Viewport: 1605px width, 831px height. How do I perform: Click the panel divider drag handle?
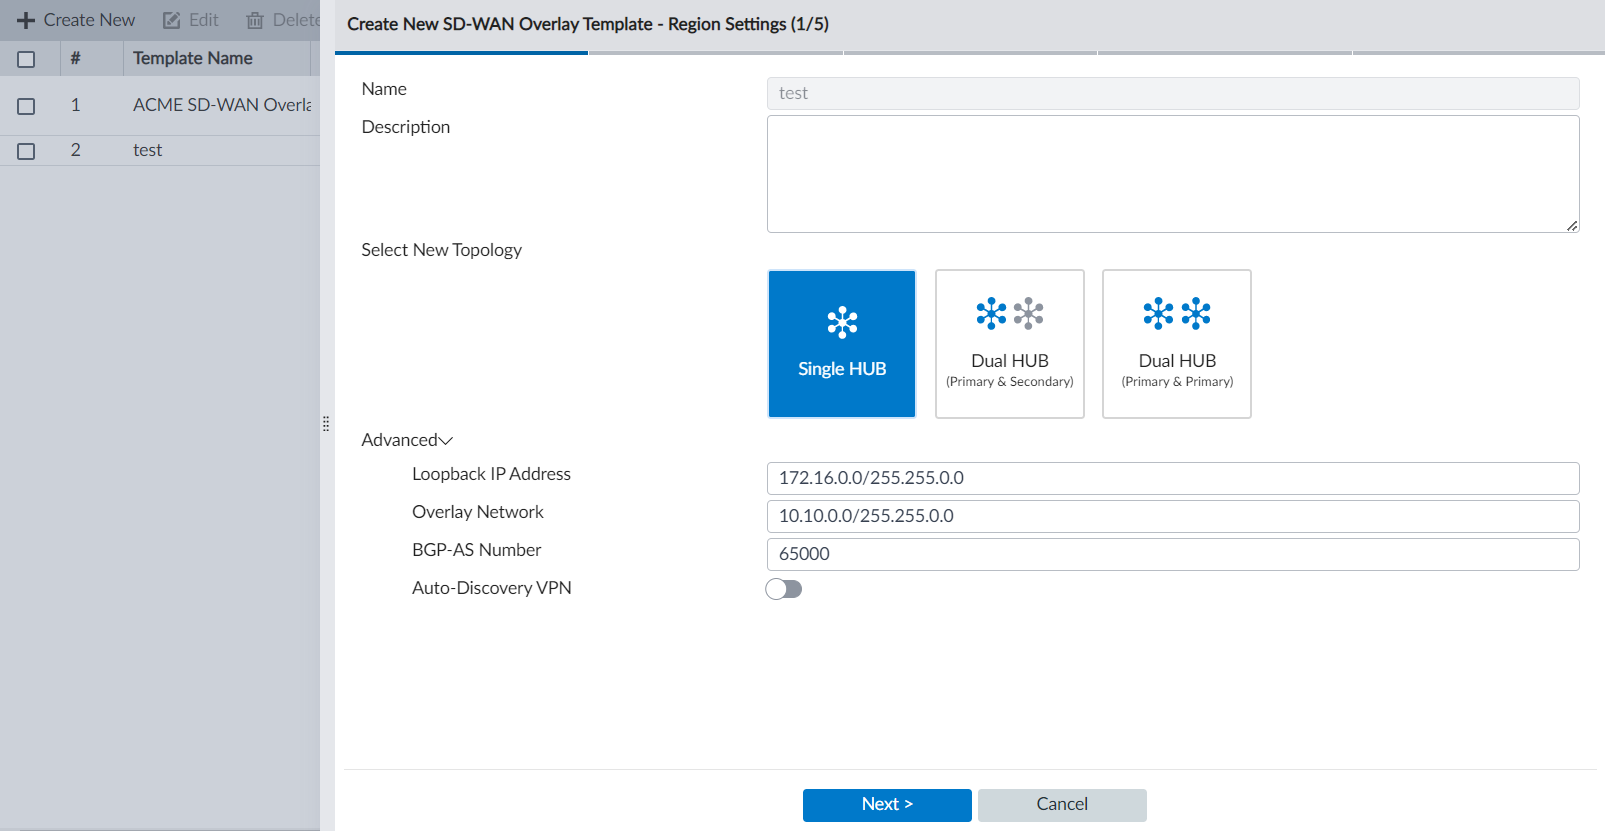326,424
